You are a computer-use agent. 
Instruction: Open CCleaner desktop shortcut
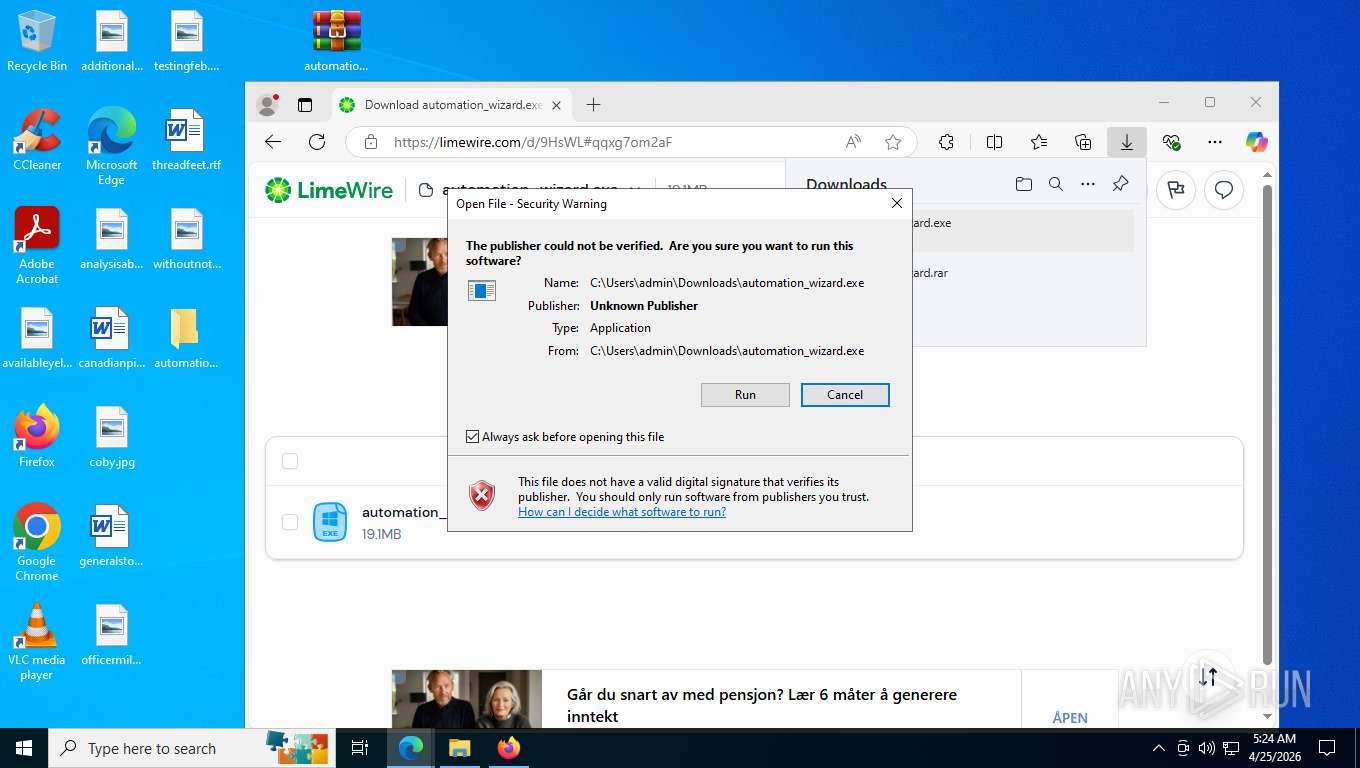click(37, 140)
